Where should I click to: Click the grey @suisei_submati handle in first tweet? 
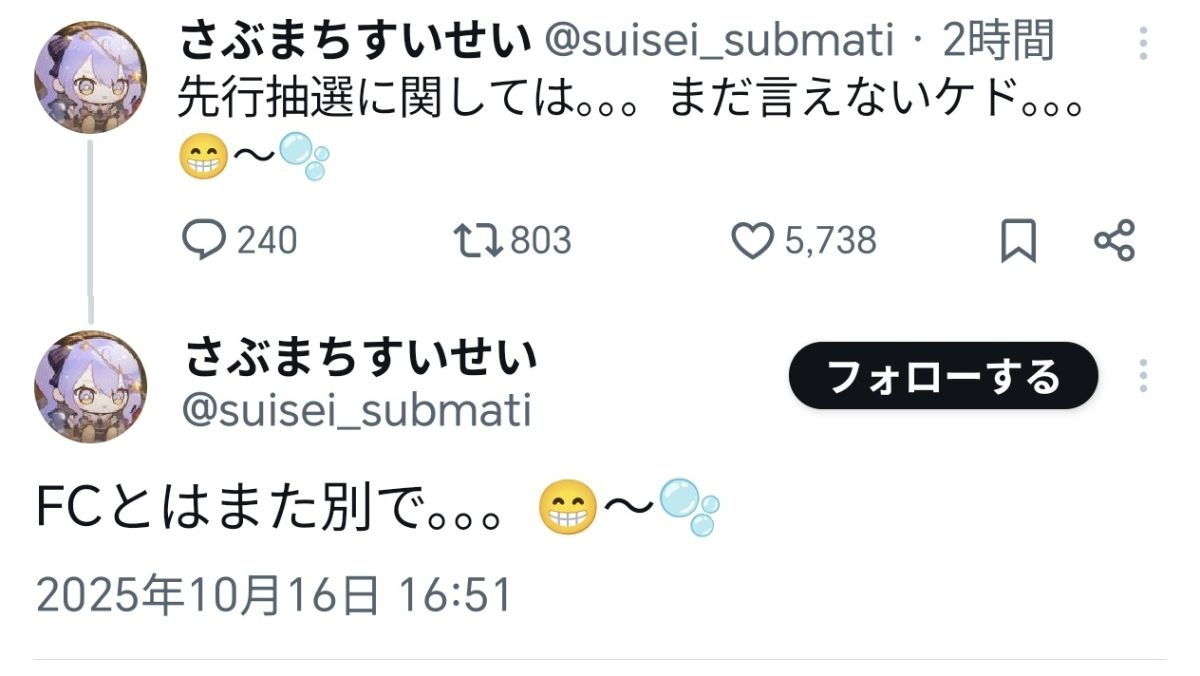coord(718,42)
